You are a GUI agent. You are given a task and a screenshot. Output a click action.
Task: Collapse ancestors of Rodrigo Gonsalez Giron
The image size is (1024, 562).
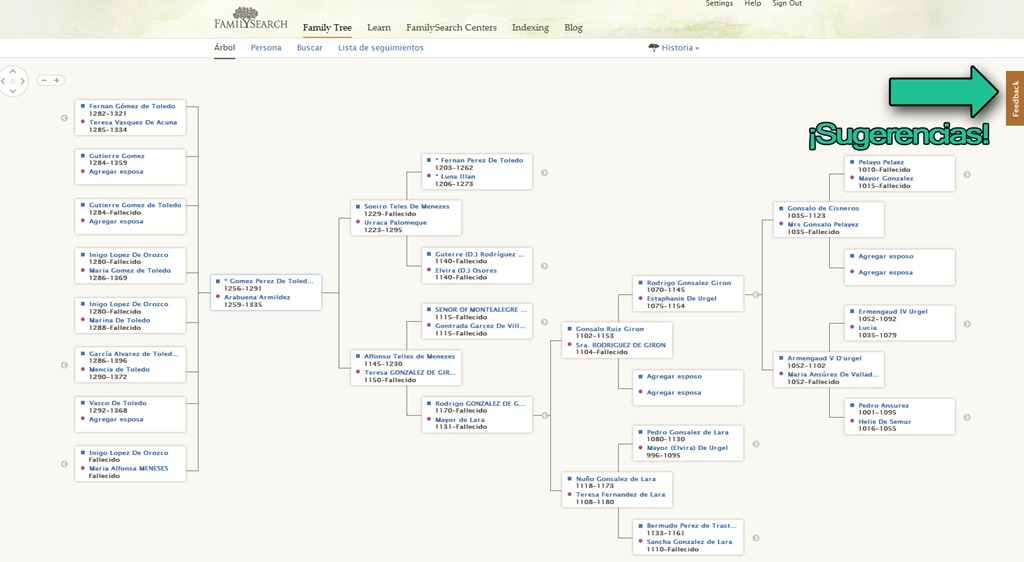tap(756, 294)
